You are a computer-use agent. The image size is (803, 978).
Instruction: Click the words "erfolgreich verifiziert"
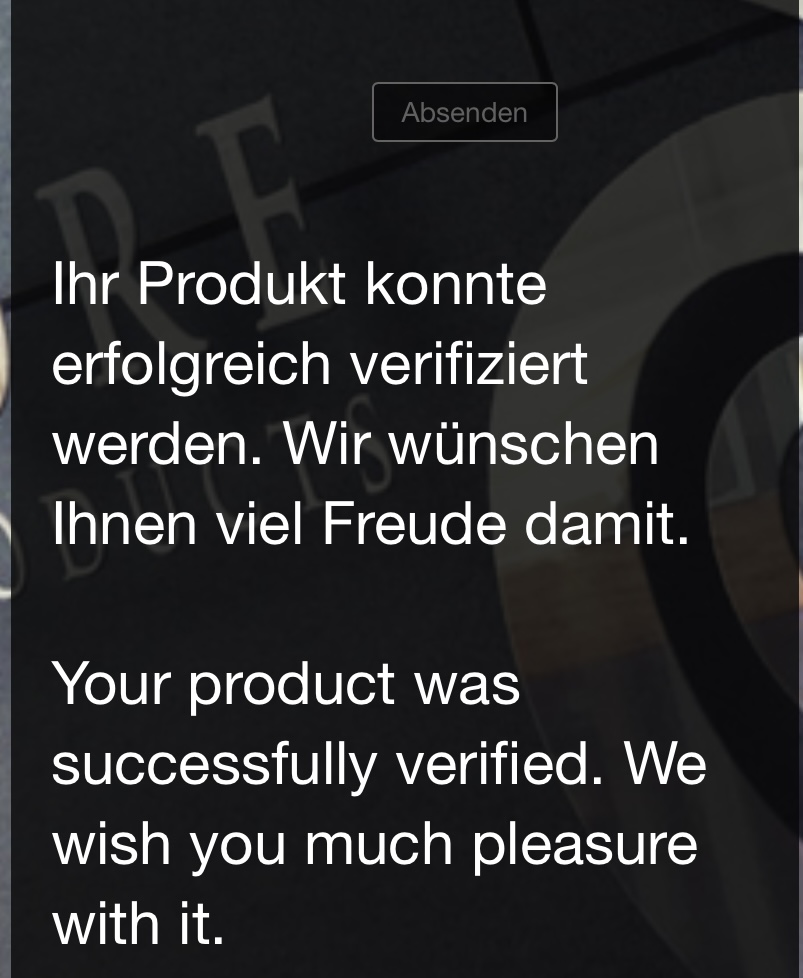(x=319, y=364)
